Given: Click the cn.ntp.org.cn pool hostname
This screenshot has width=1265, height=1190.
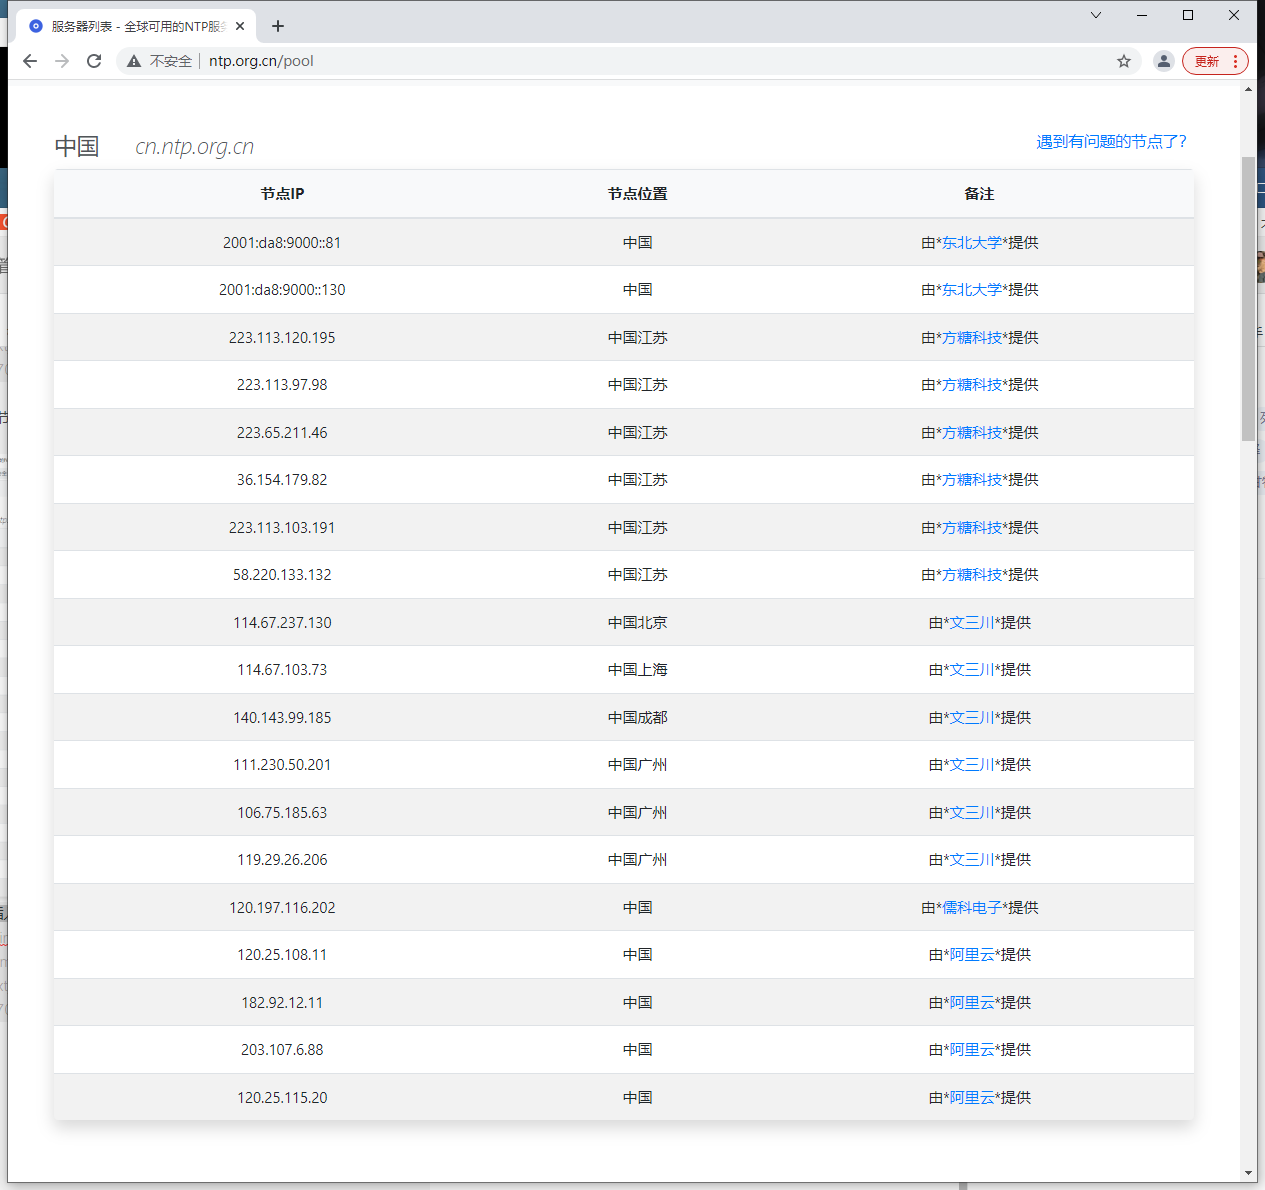Looking at the screenshot, I should [x=194, y=147].
